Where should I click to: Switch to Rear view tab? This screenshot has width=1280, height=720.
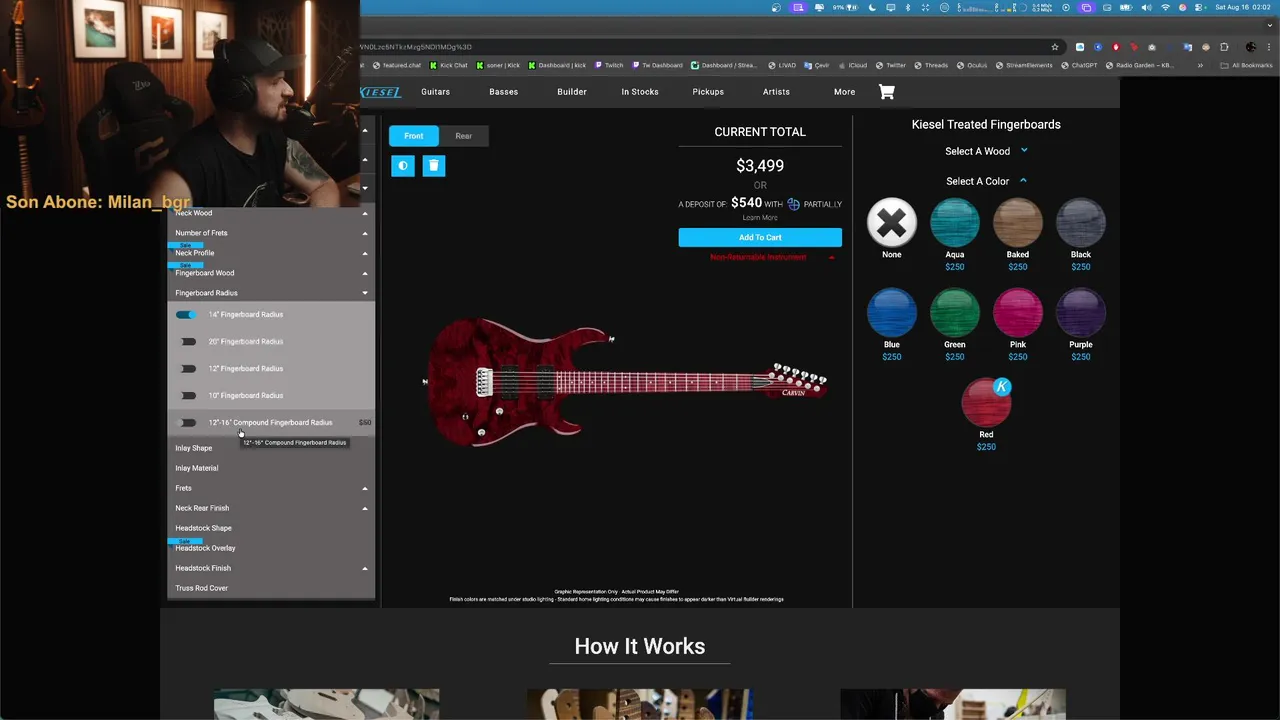pyautogui.click(x=464, y=136)
